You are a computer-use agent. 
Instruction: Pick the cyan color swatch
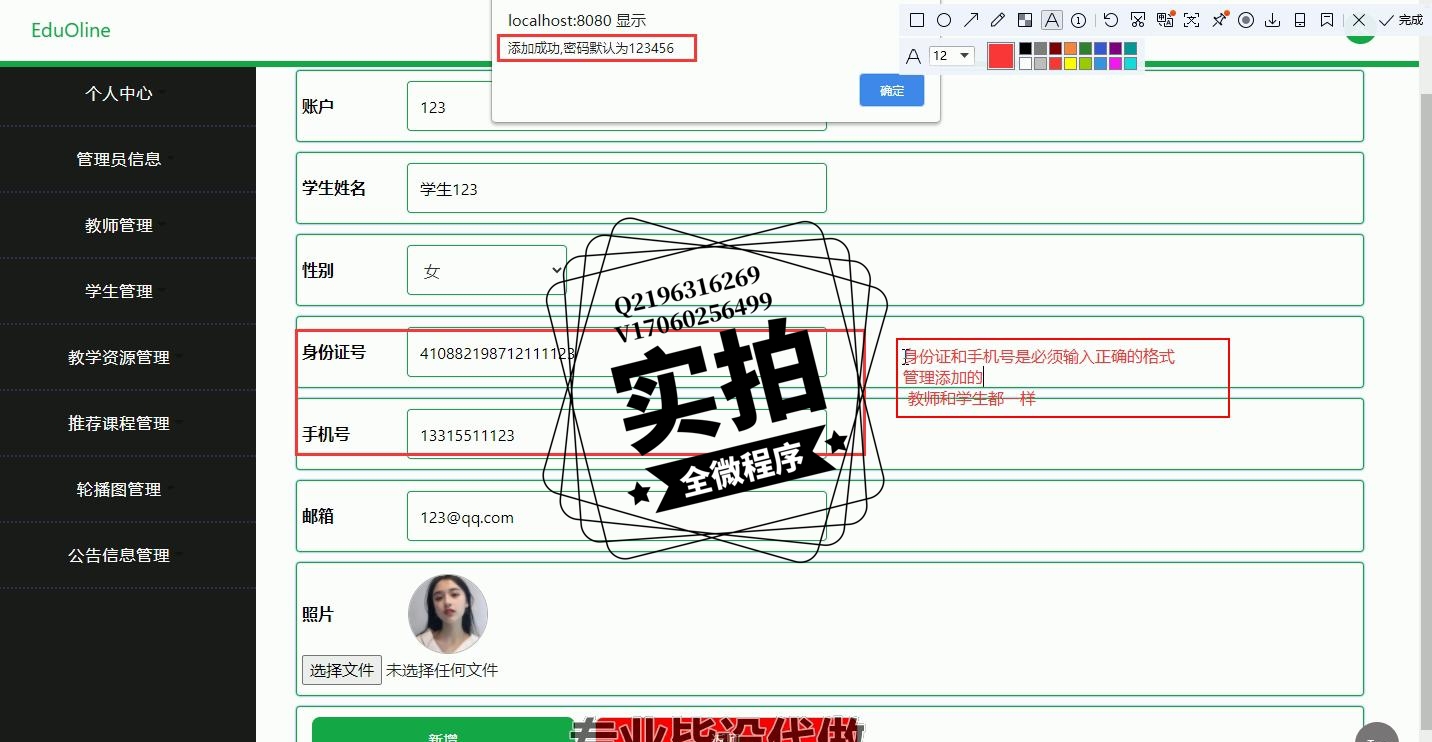1130,64
